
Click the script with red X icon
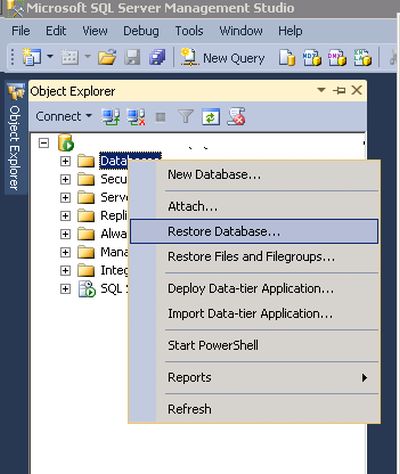236,117
